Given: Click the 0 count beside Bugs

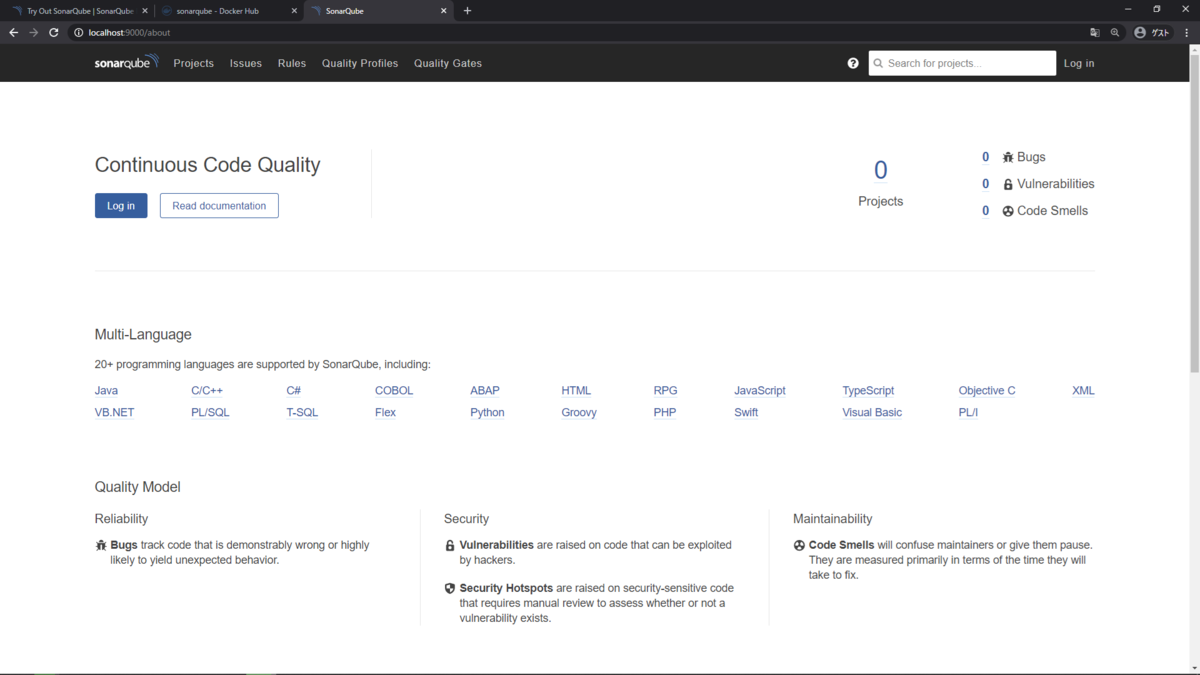Looking at the screenshot, I should click(985, 157).
